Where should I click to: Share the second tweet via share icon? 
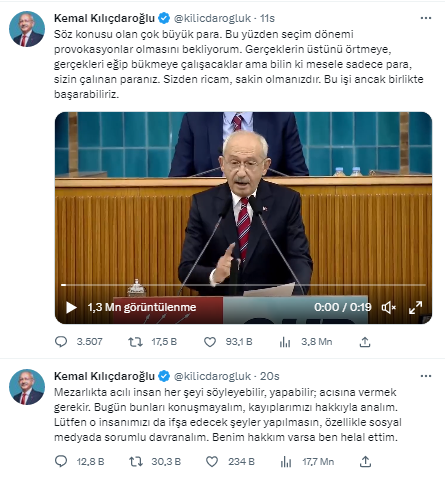click(365, 461)
